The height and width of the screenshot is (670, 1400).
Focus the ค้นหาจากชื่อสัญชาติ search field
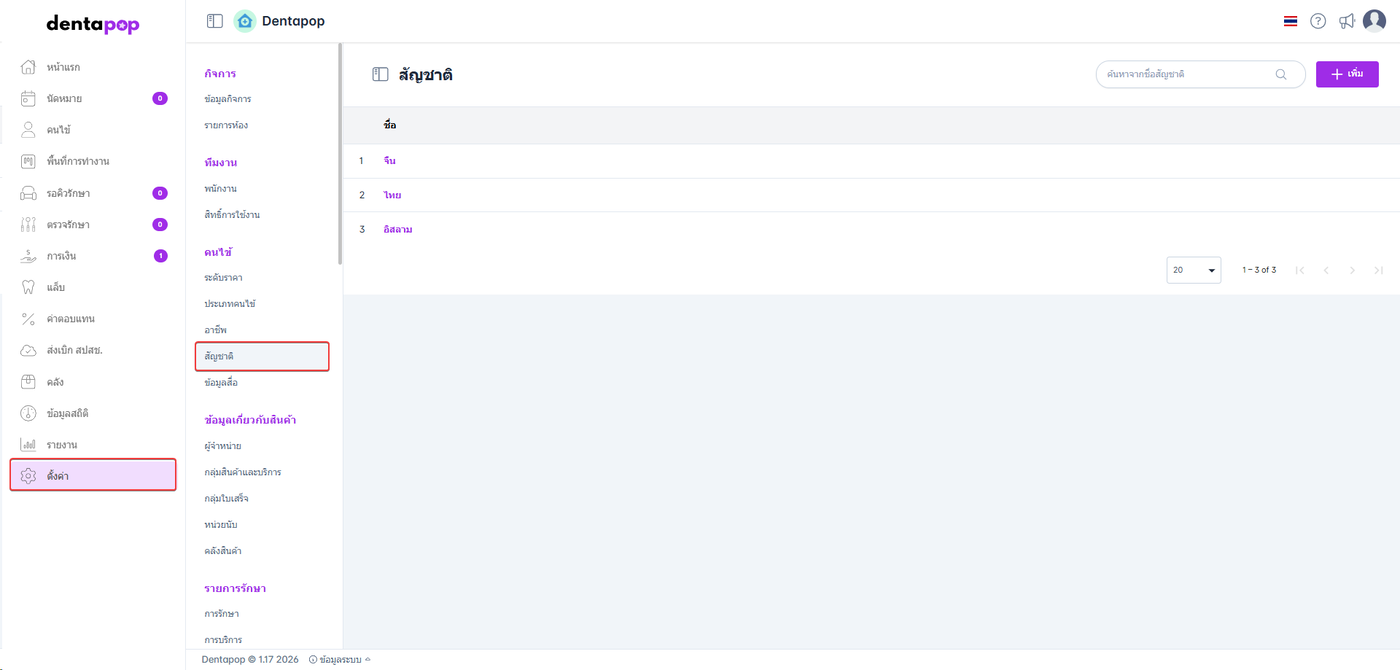pyautogui.click(x=1200, y=74)
